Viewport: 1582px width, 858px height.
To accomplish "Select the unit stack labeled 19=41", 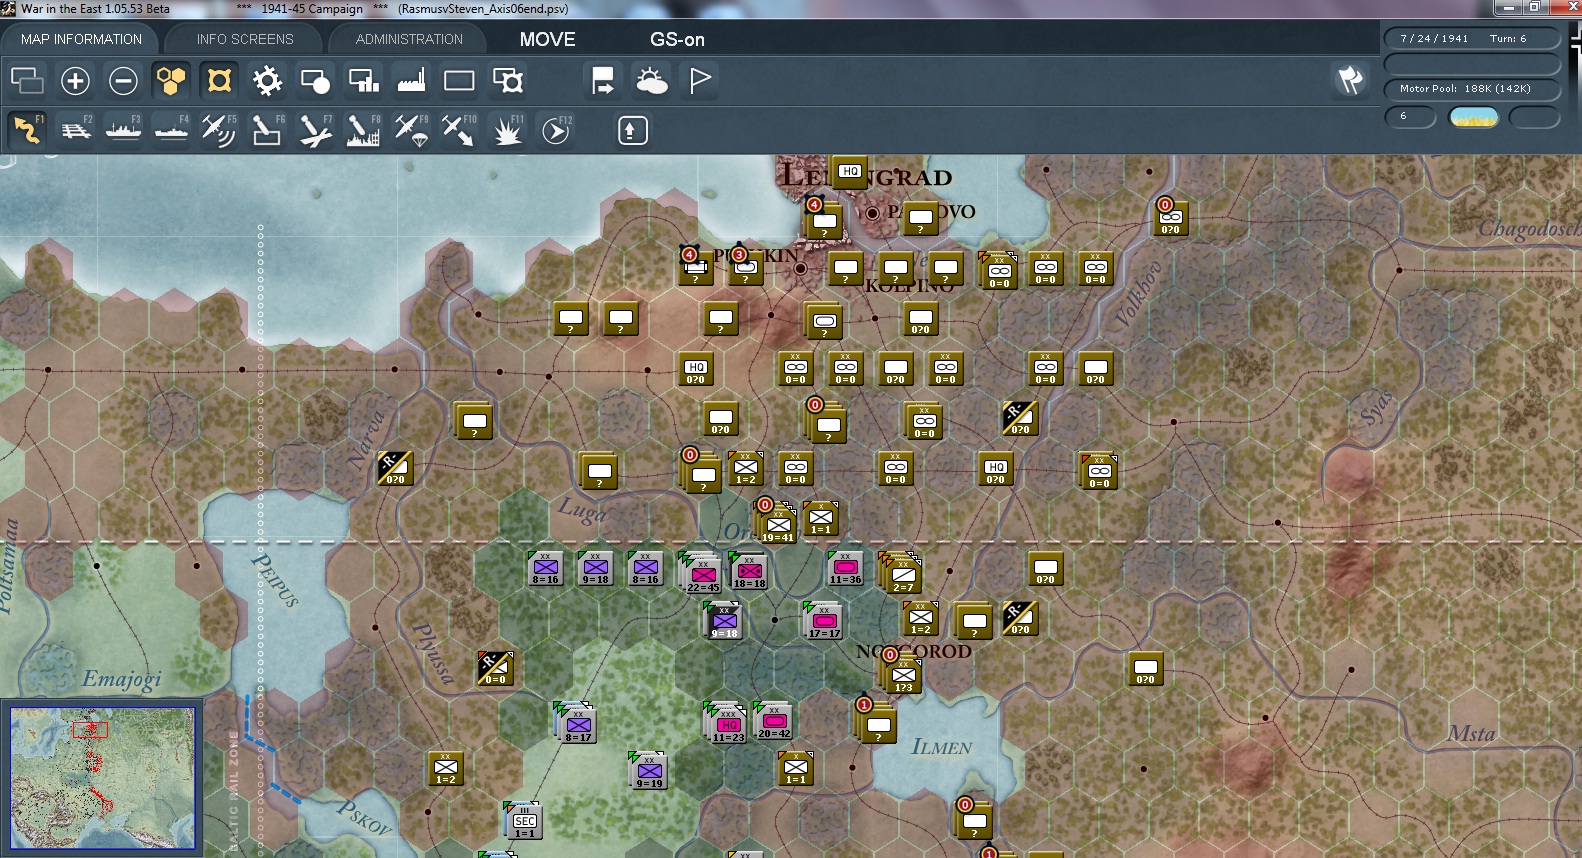I will 778,523.
